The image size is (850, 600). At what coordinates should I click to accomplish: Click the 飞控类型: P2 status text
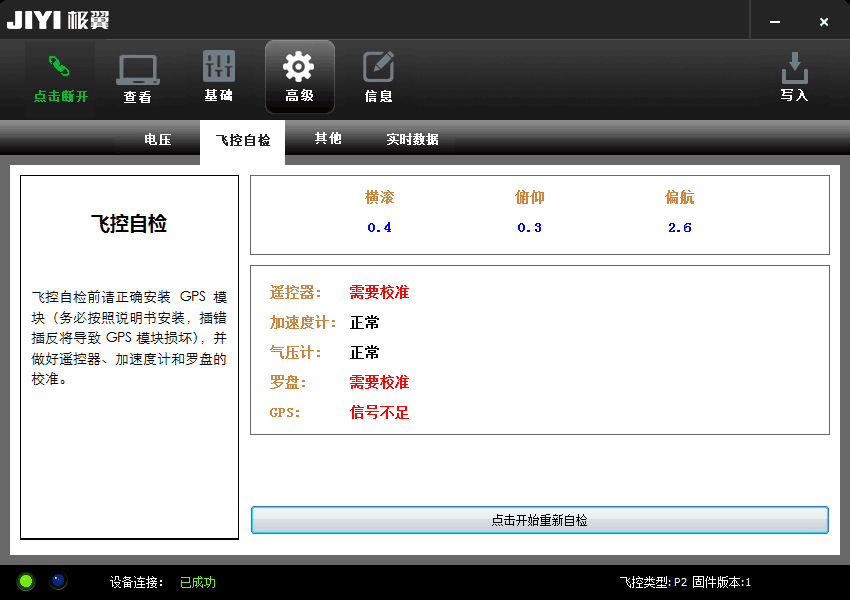[x=653, y=583]
